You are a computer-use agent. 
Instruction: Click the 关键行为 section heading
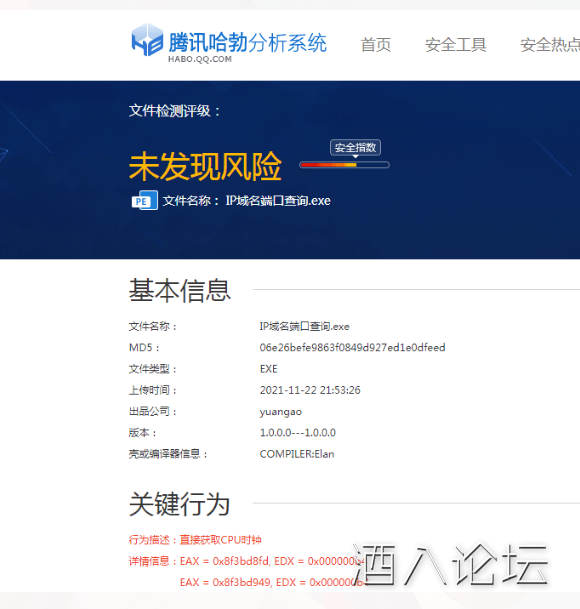tap(179, 504)
